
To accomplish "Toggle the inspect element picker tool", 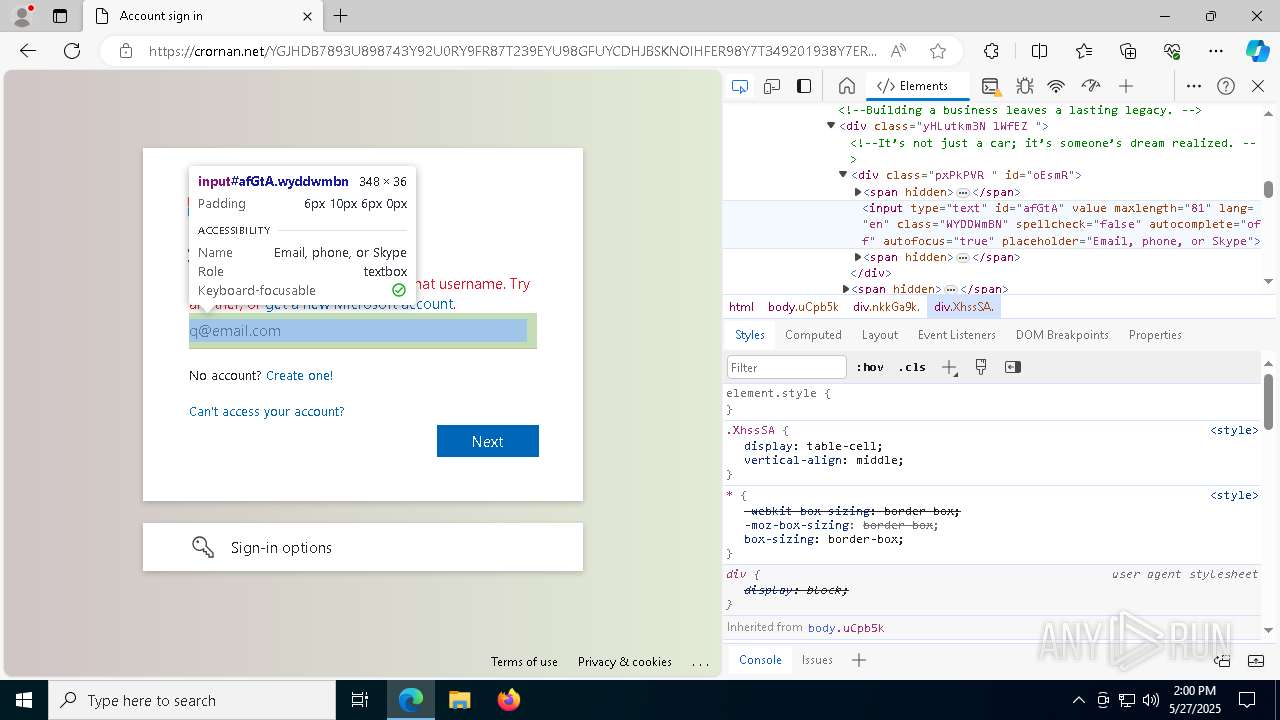I will click(x=740, y=86).
